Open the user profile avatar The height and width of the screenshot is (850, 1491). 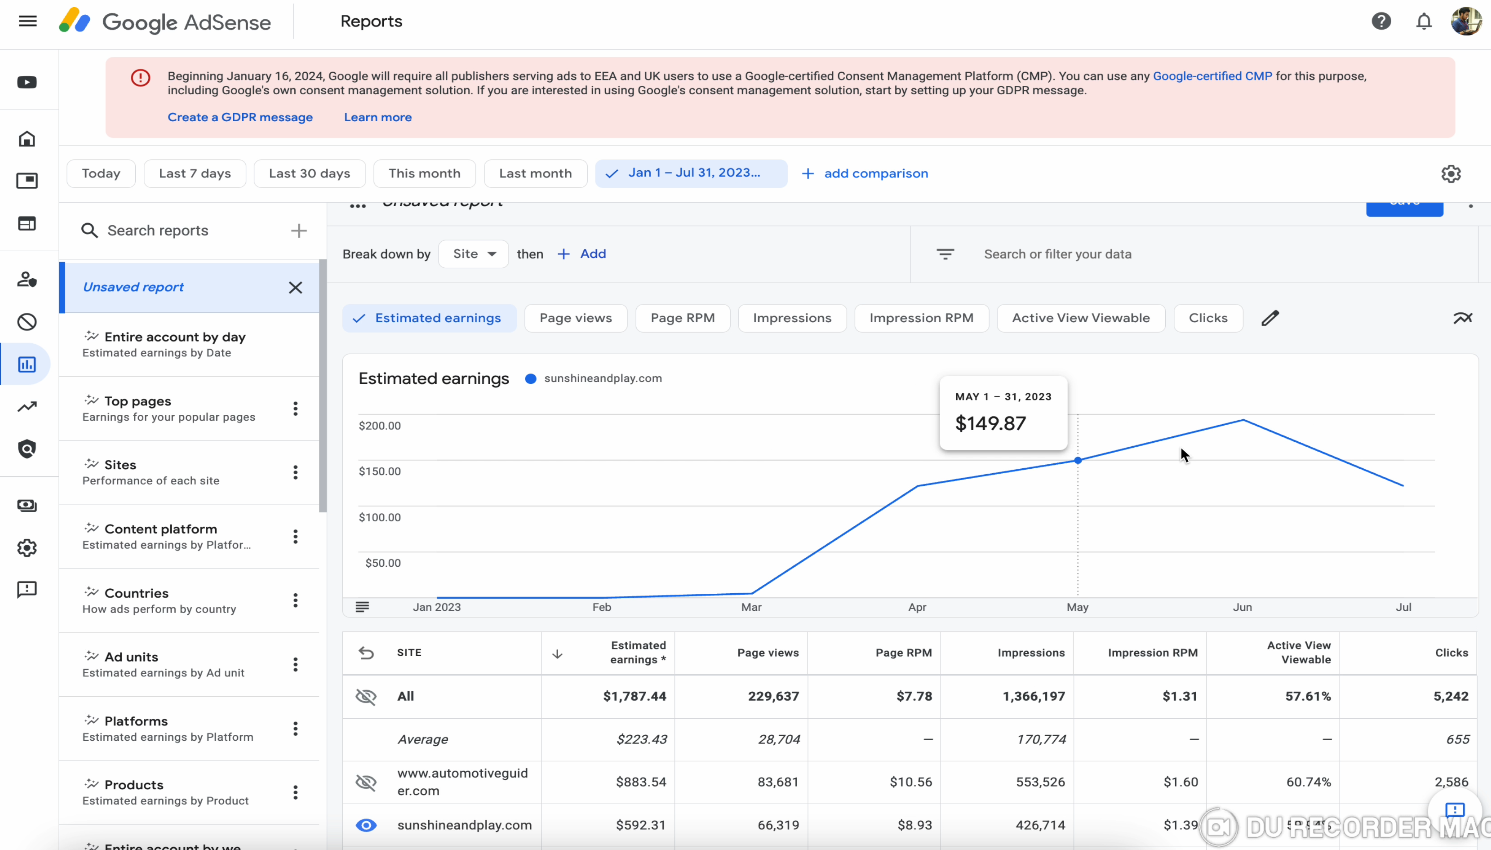1466,21
